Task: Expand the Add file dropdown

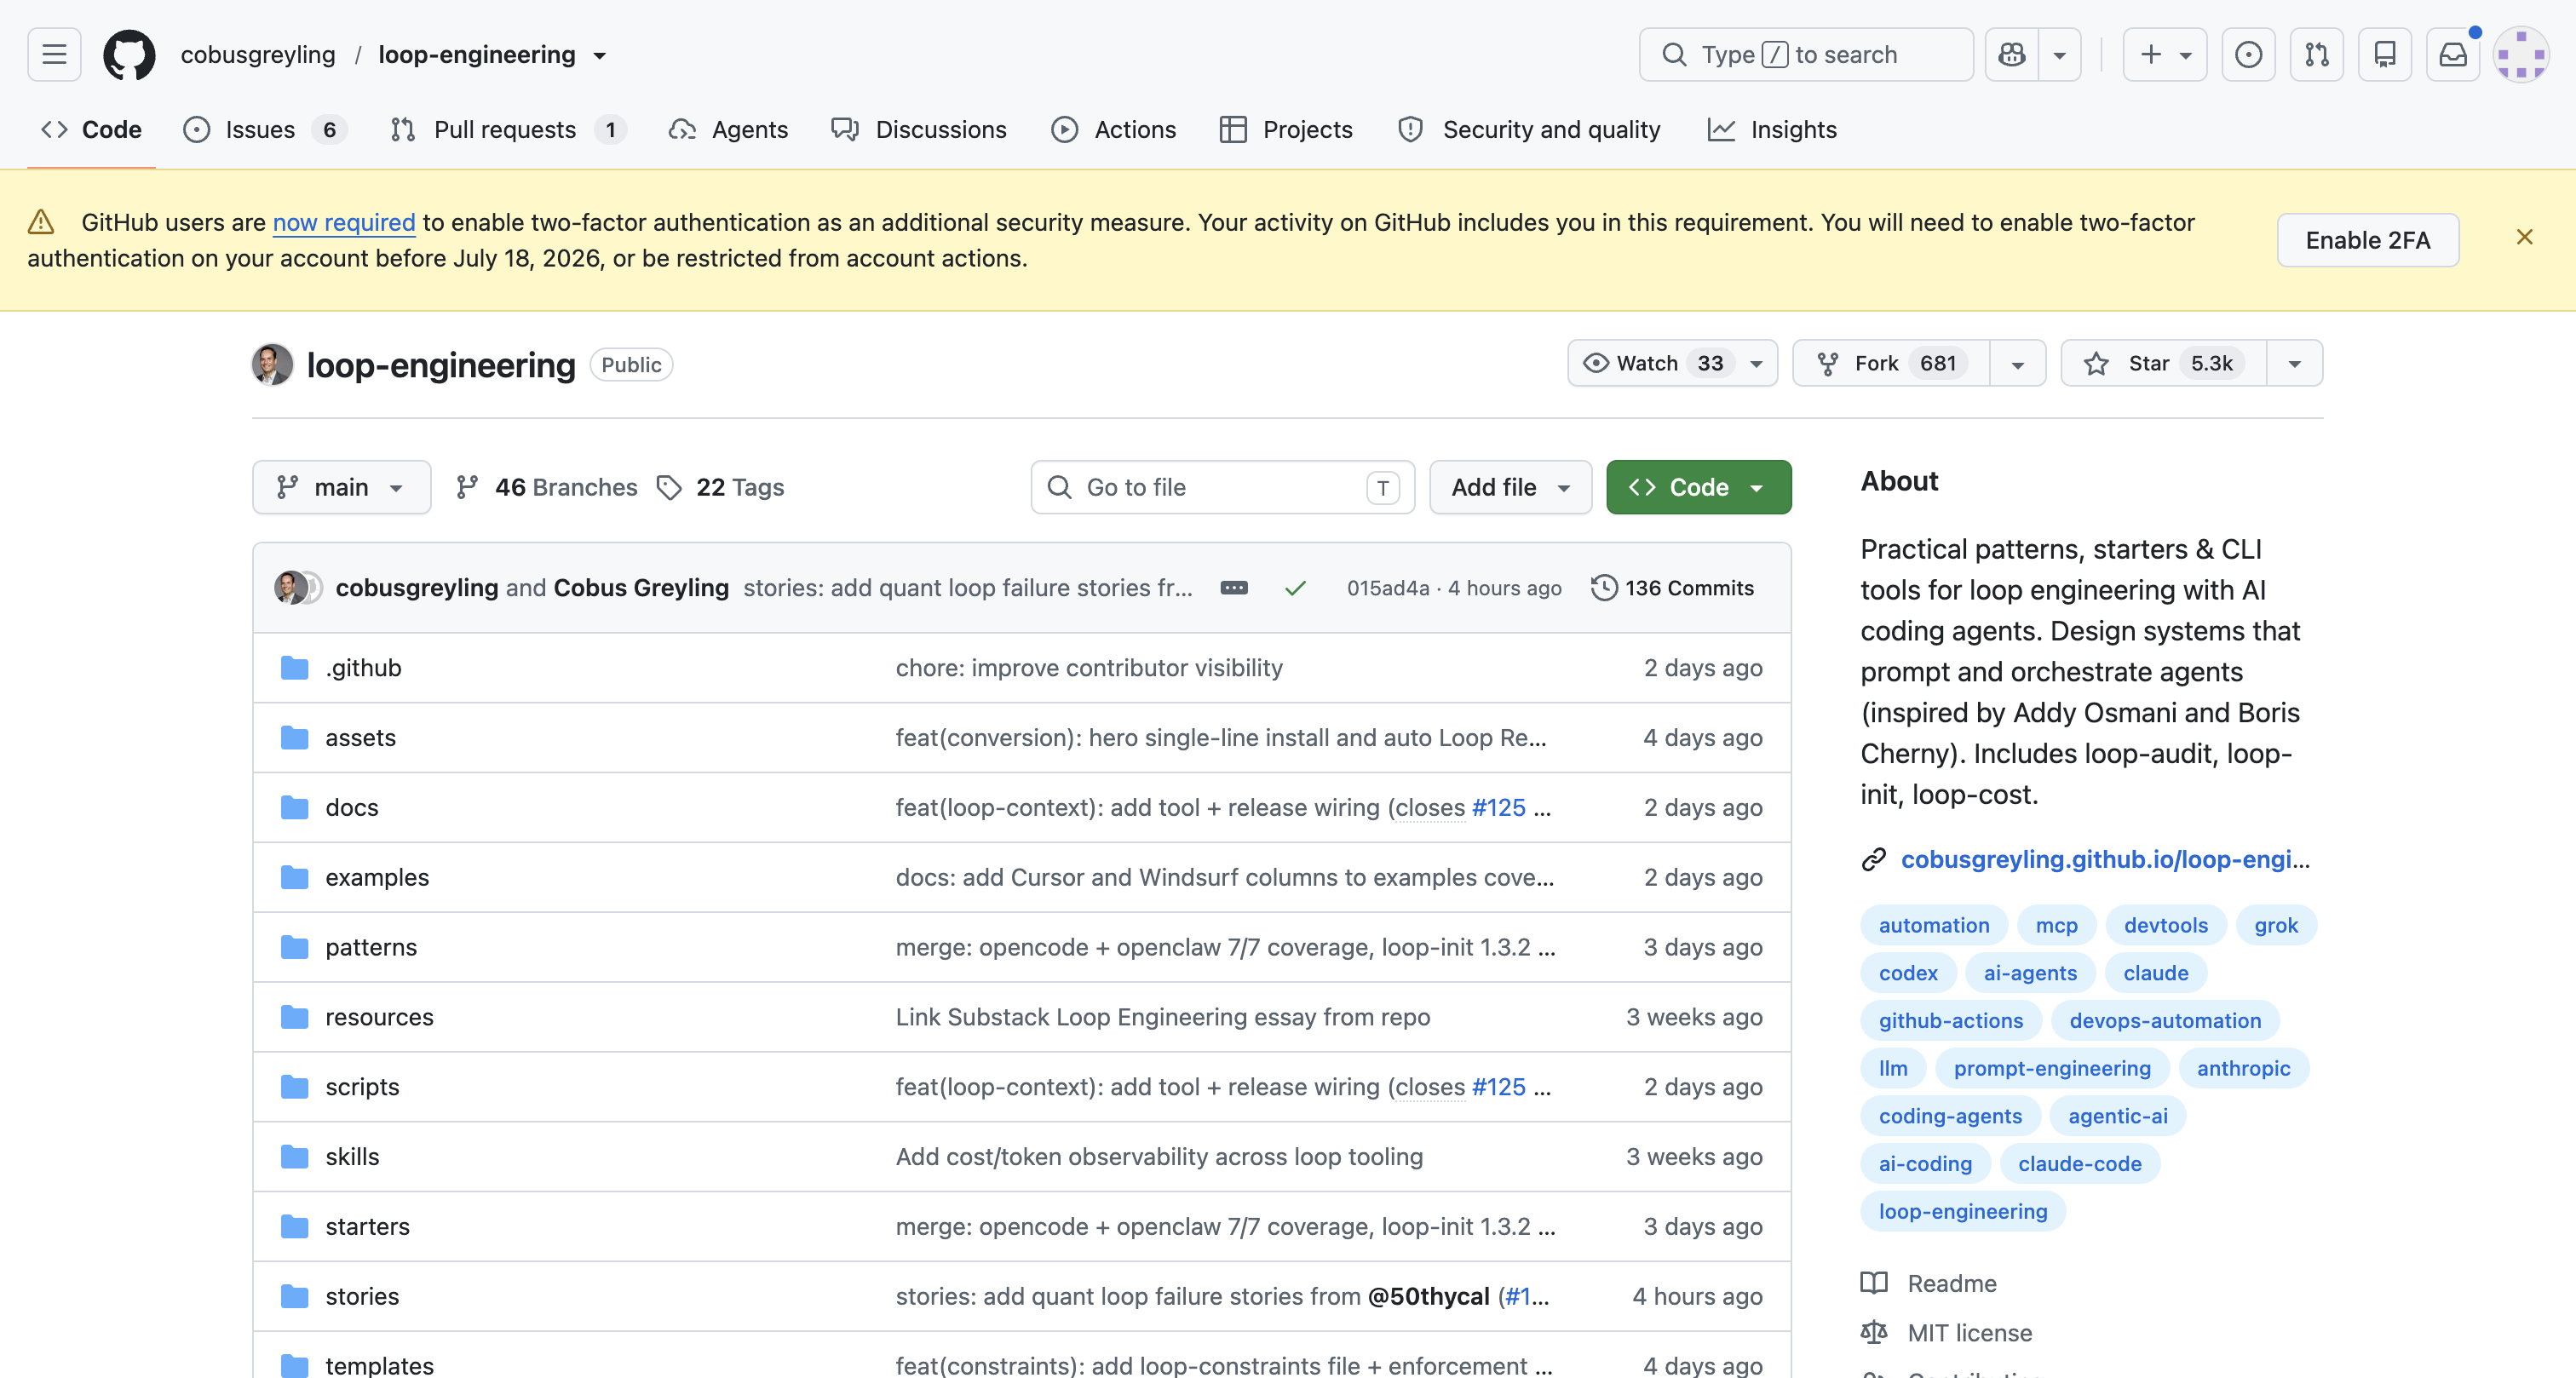Action: [x=1510, y=487]
